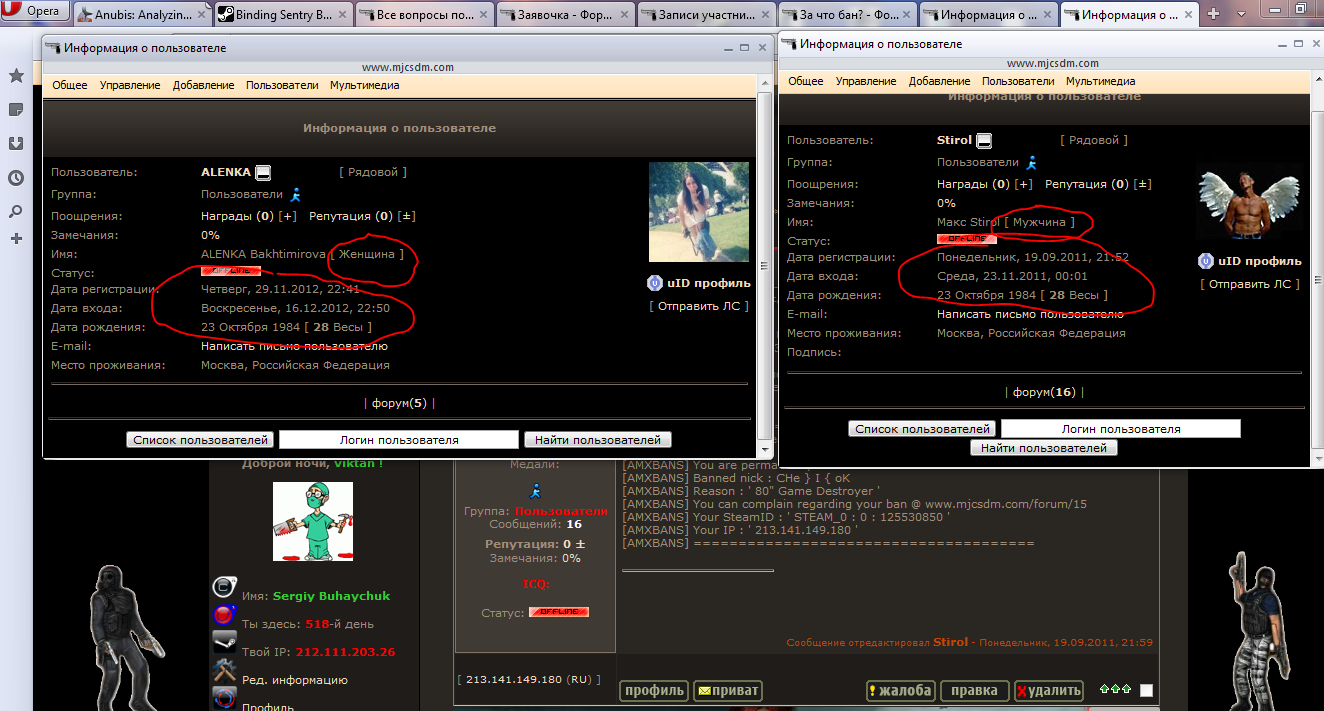The height and width of the screenshot is (711, 1324).
Task: Click 'Список пользователей' button in Stirol window
Action: pyautogui.click(x=923, y=429)
